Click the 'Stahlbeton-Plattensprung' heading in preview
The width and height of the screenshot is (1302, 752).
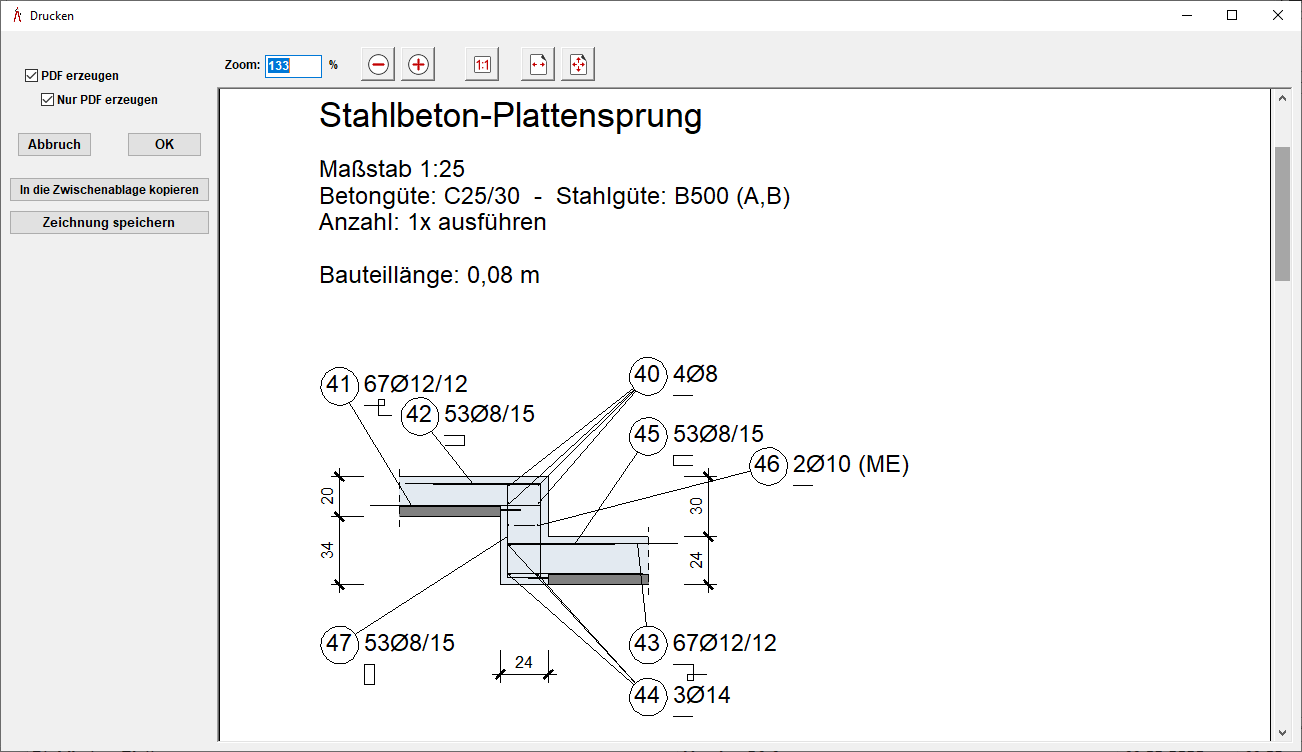tap(510, 117)
